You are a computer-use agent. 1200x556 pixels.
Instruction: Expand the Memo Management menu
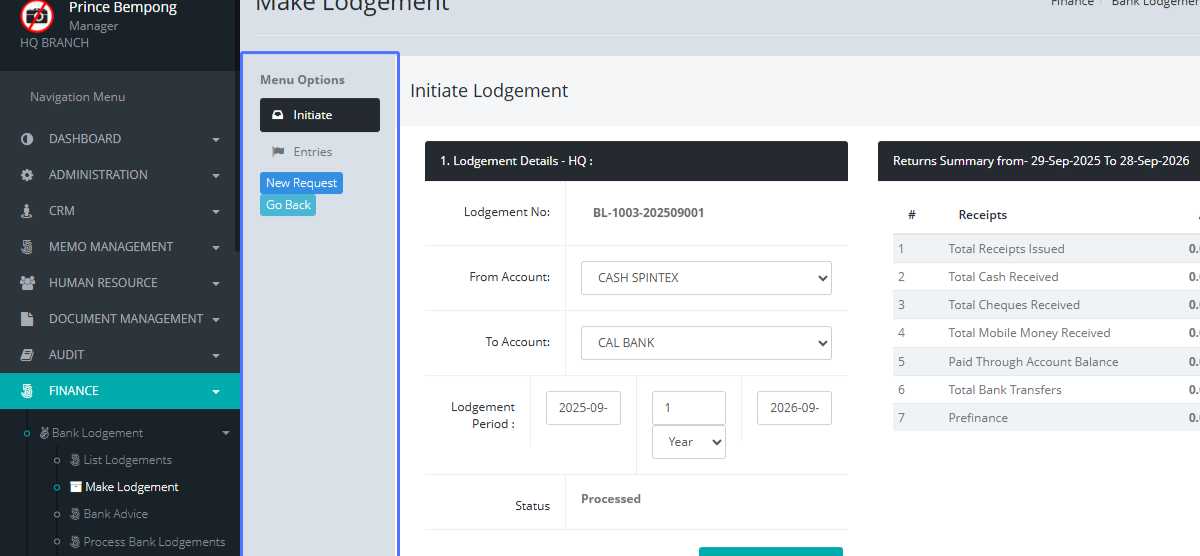coord(120,247)
